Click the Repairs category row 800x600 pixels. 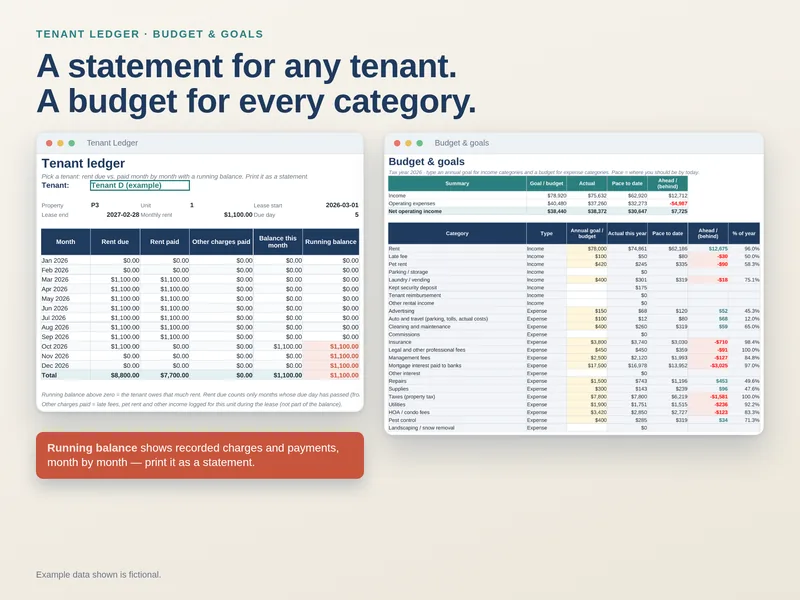(574, 381)
